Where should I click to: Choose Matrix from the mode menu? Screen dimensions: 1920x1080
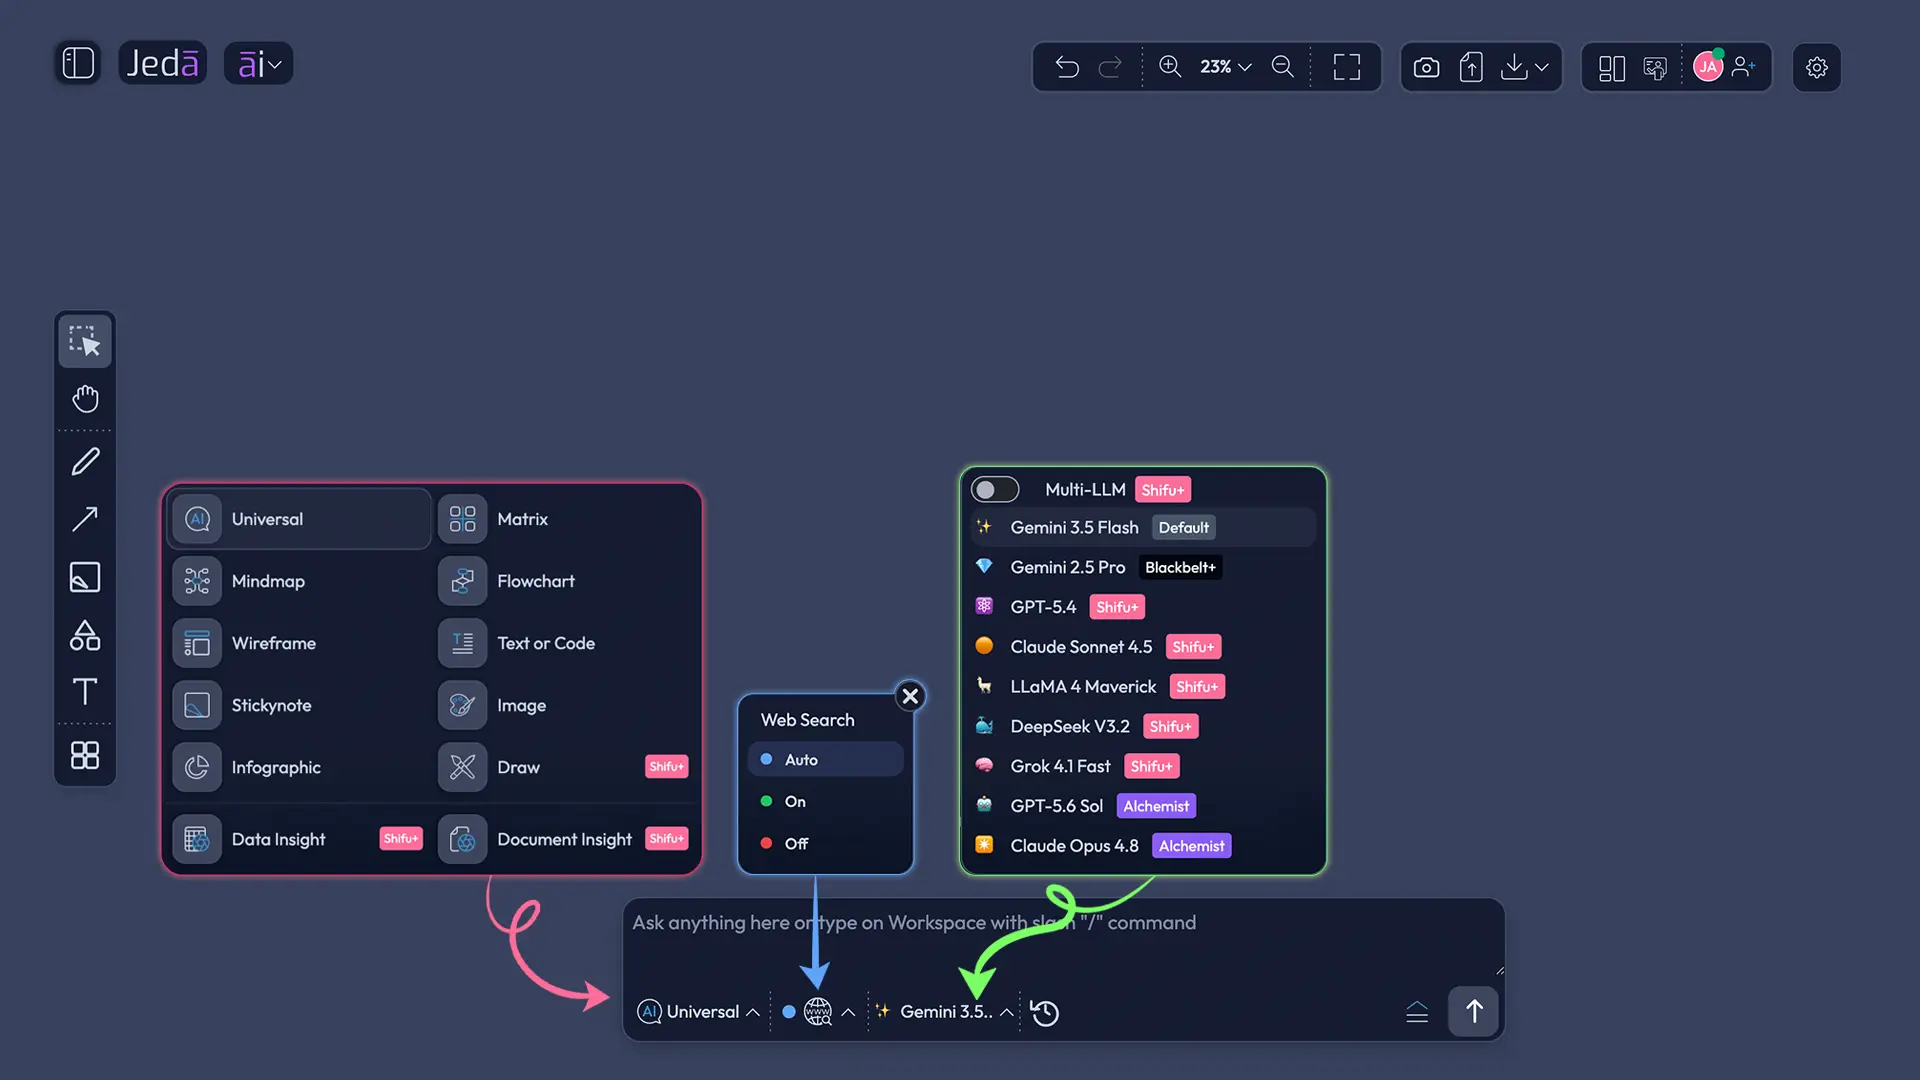coord(565,519)
